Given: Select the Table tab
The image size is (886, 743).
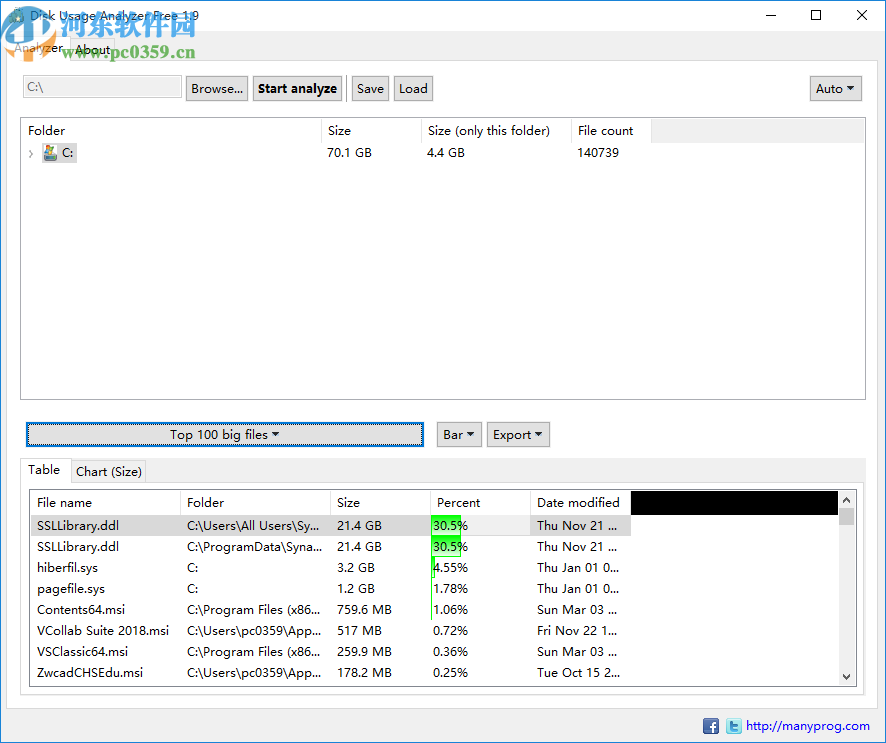Looking at the screenshot, I should coord(45,469).
